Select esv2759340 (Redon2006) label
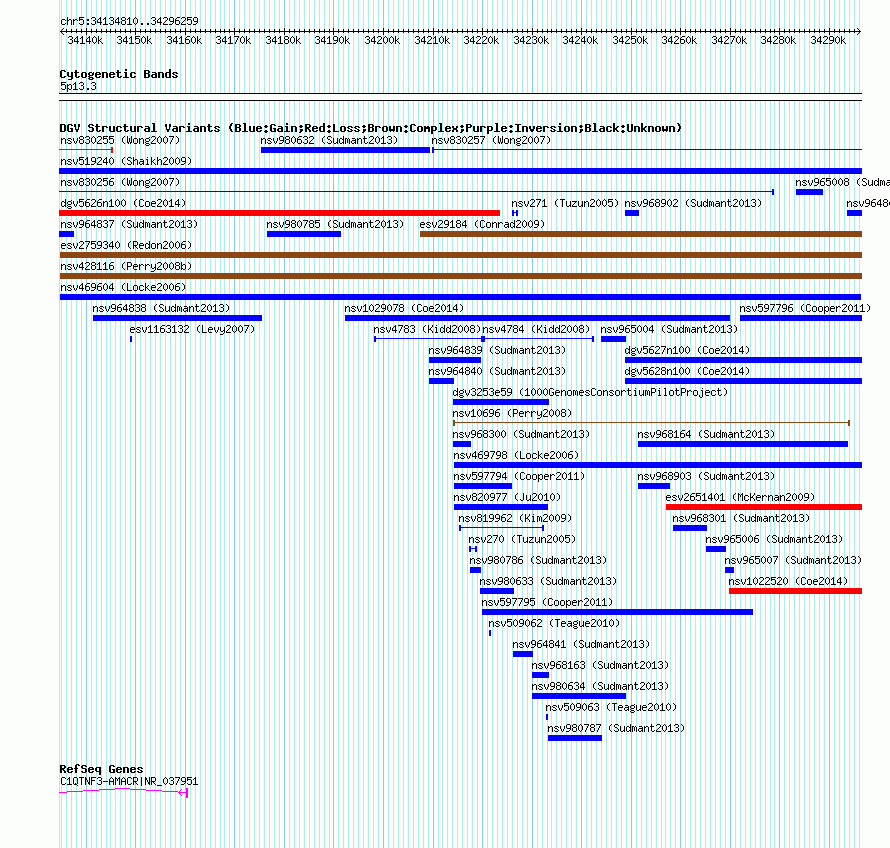The width and height of the screenshot is (890, 848). point(126,245)
